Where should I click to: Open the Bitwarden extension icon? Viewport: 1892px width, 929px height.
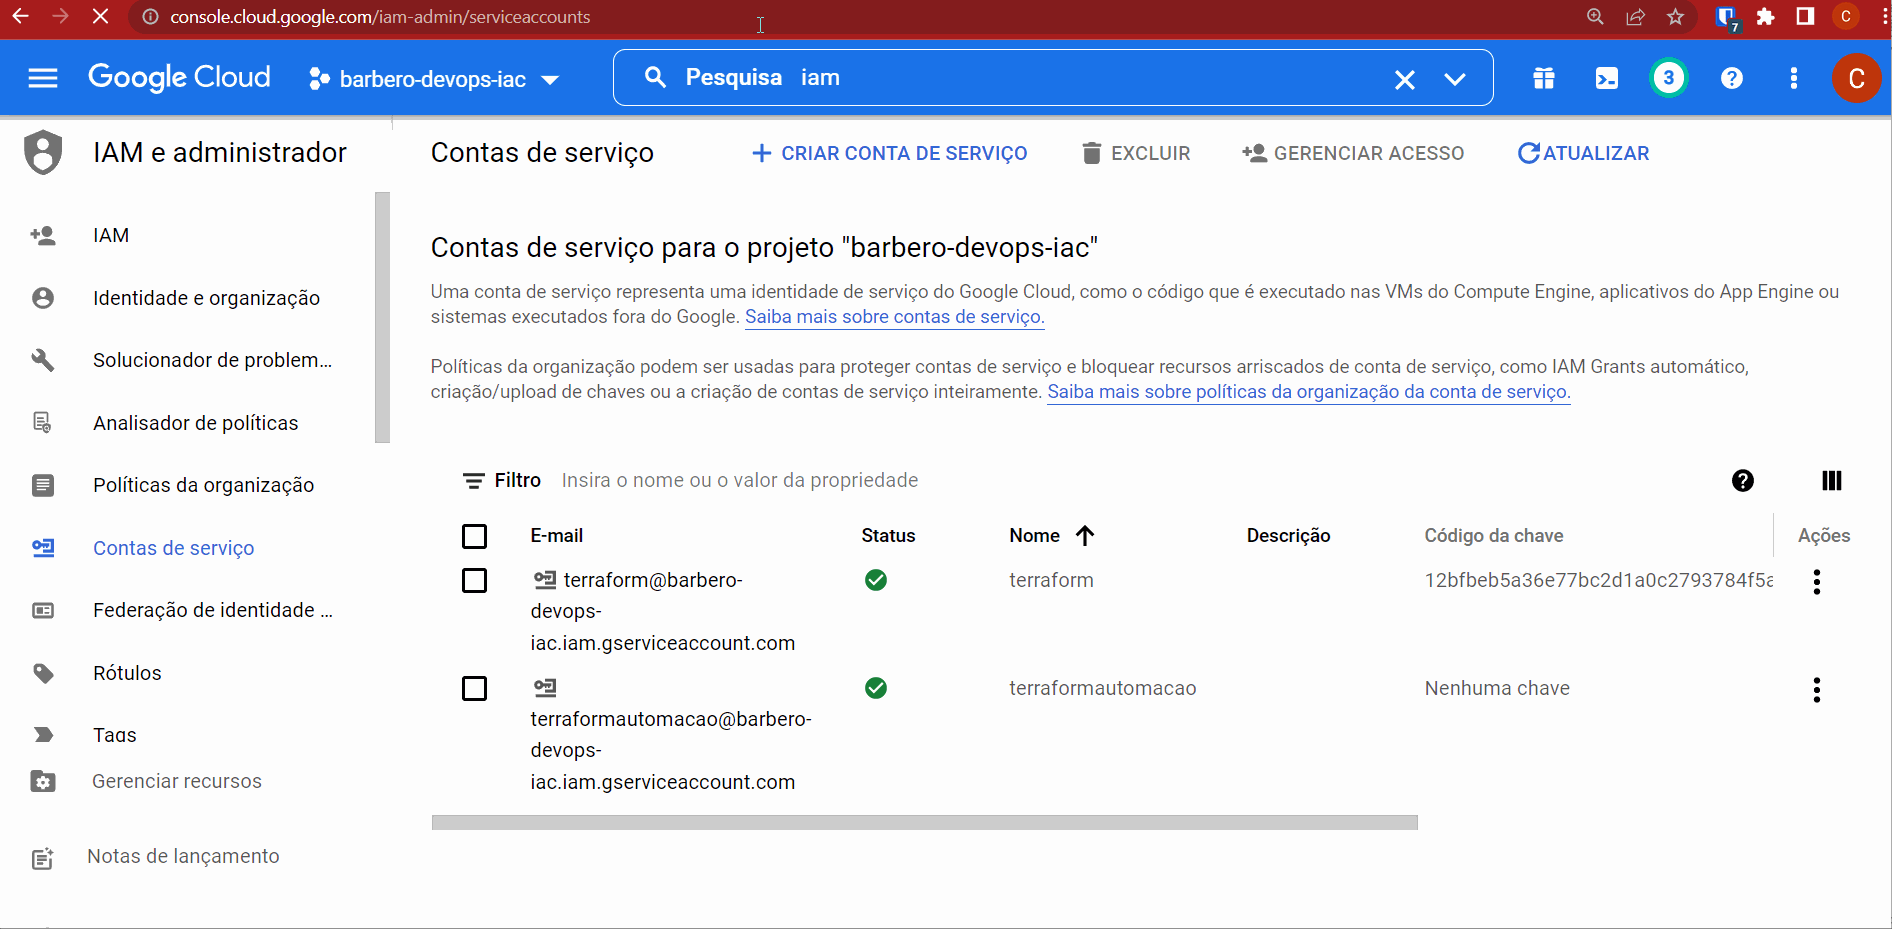pos(1727,17)
